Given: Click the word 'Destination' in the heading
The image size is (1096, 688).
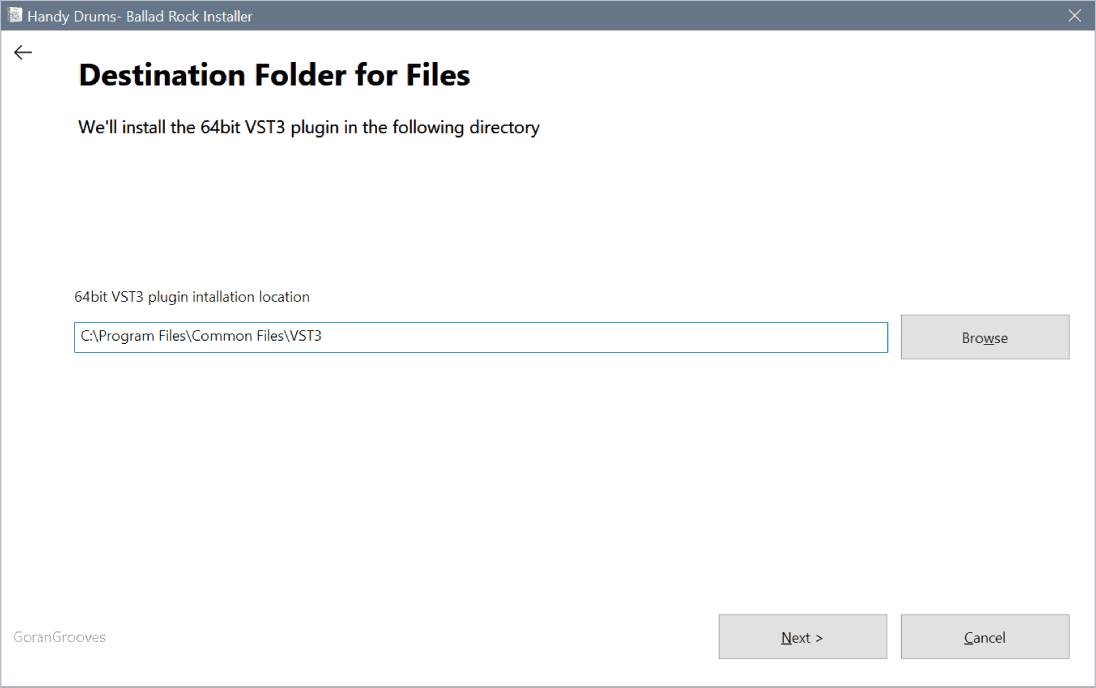Looking at the screenshot, I should [x=162, y=75].
